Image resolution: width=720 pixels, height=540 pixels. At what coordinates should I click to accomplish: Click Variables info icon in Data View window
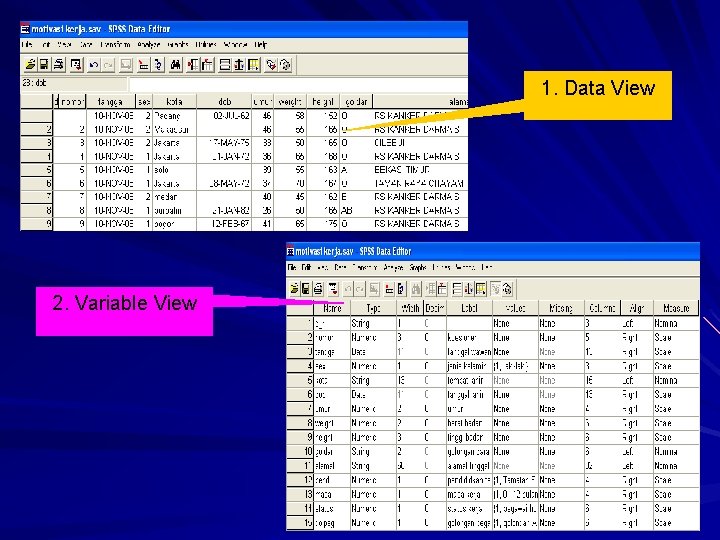158,65
